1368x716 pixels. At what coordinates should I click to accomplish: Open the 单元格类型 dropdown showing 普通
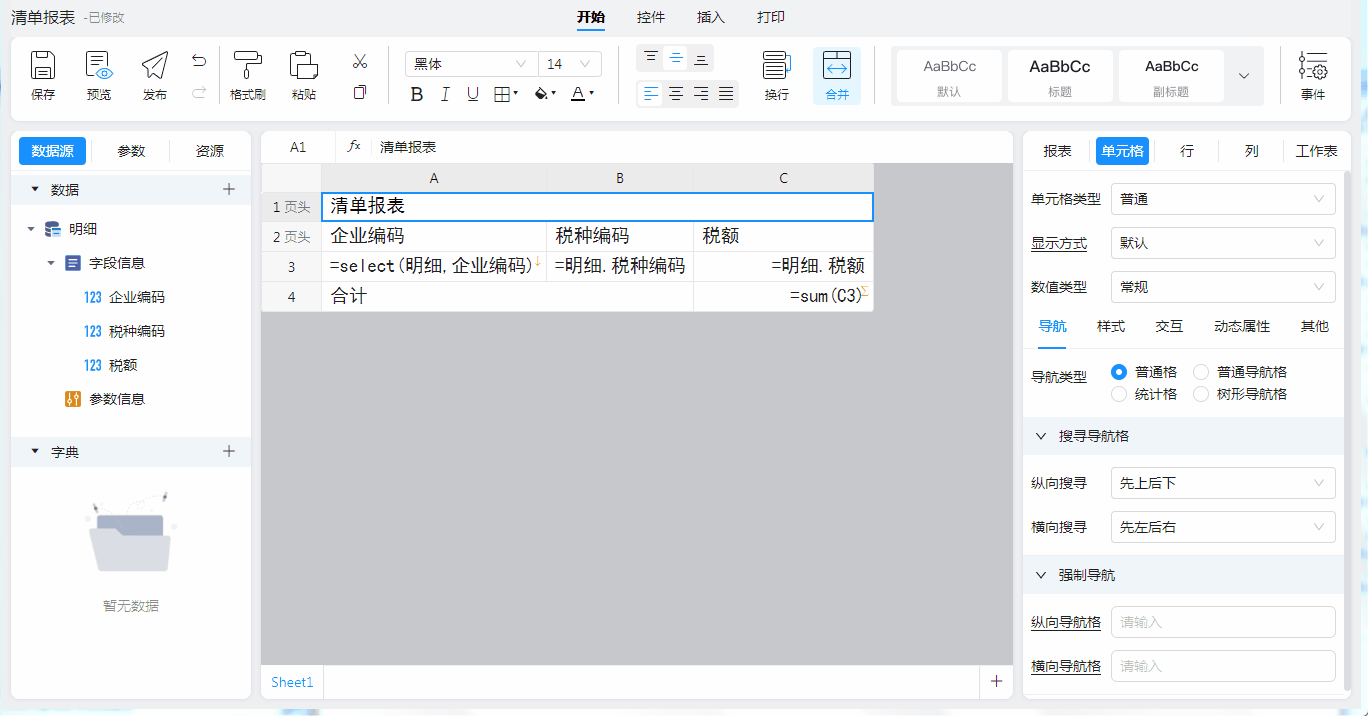click(x=1222, y=199)
